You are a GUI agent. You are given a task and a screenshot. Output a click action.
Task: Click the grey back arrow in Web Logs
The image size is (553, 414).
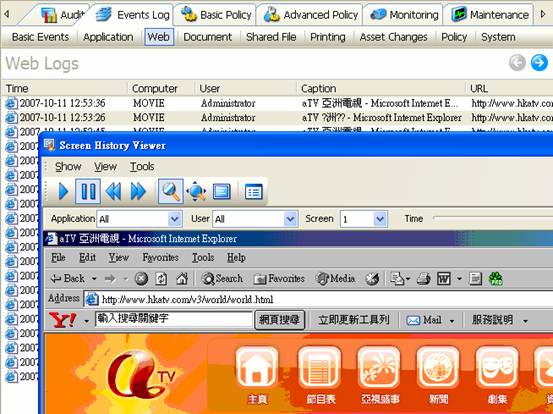pos(517,63)
